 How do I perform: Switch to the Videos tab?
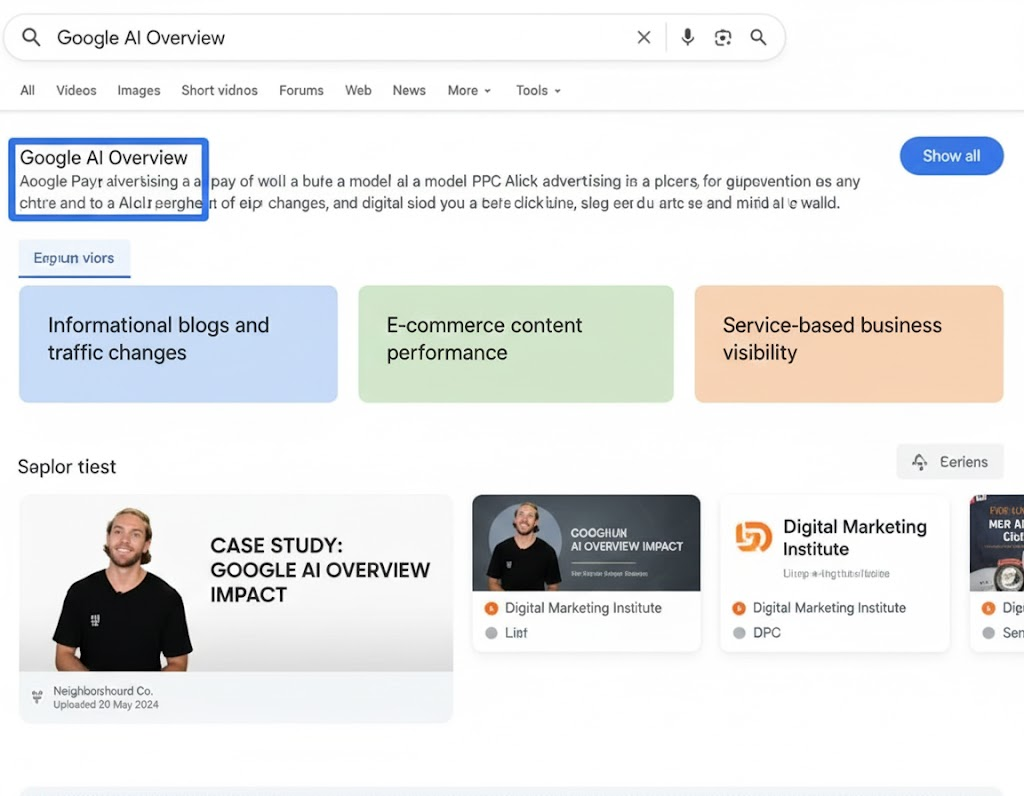click(x=76, y=90)
